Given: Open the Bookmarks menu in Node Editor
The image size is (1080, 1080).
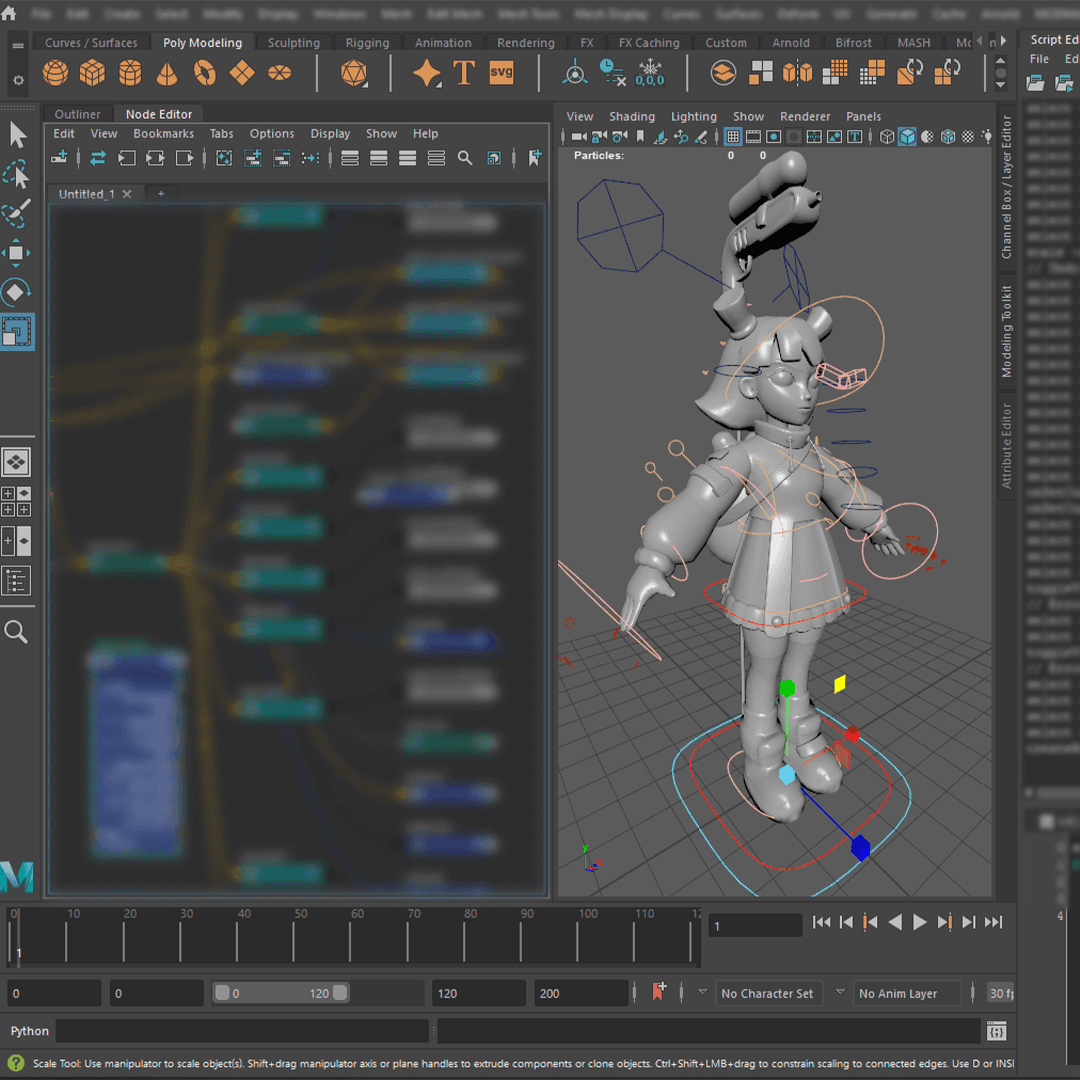Looking at the screenshot, I should coord(163,134).
